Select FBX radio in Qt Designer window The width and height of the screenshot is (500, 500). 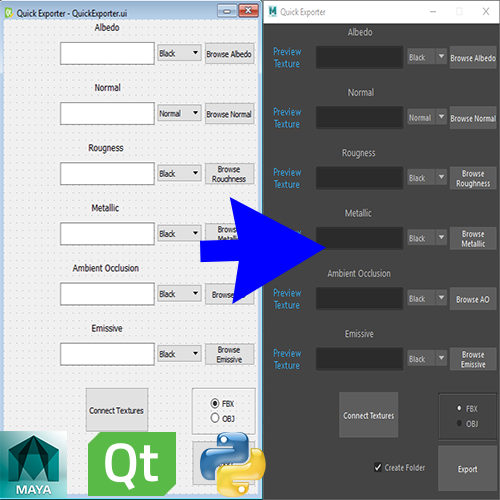pyautogui.click(x=215, y=403)
